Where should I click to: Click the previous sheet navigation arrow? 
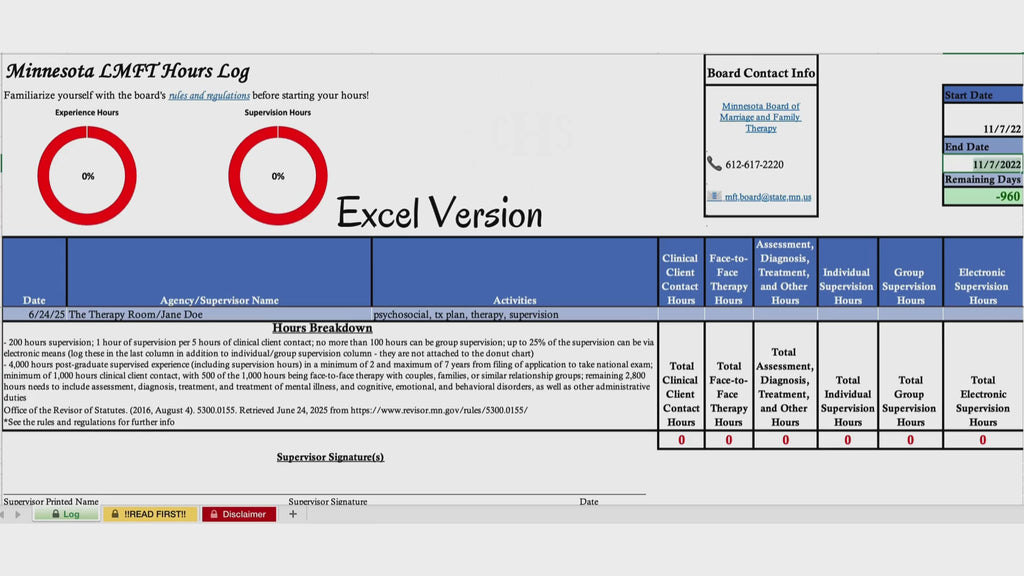pos(3,515)
